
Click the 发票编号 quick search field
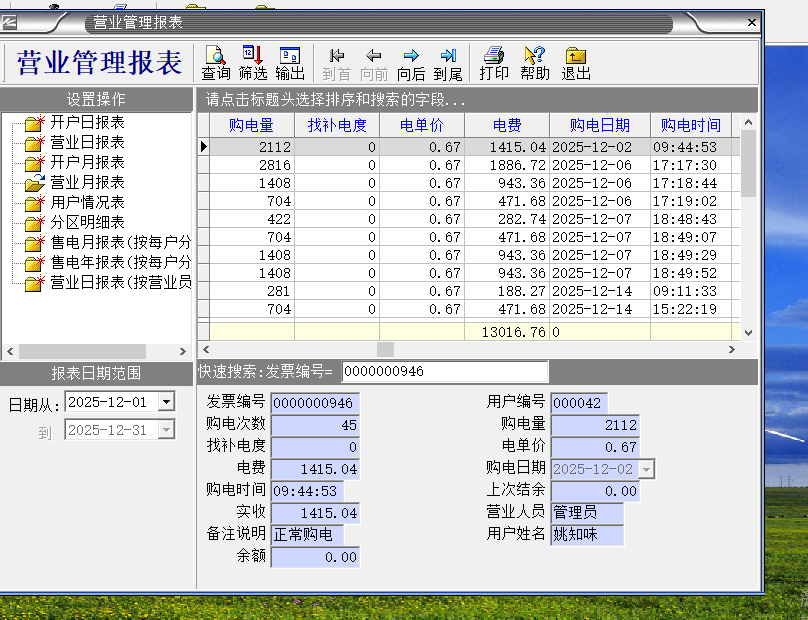[x=444, y=372]
